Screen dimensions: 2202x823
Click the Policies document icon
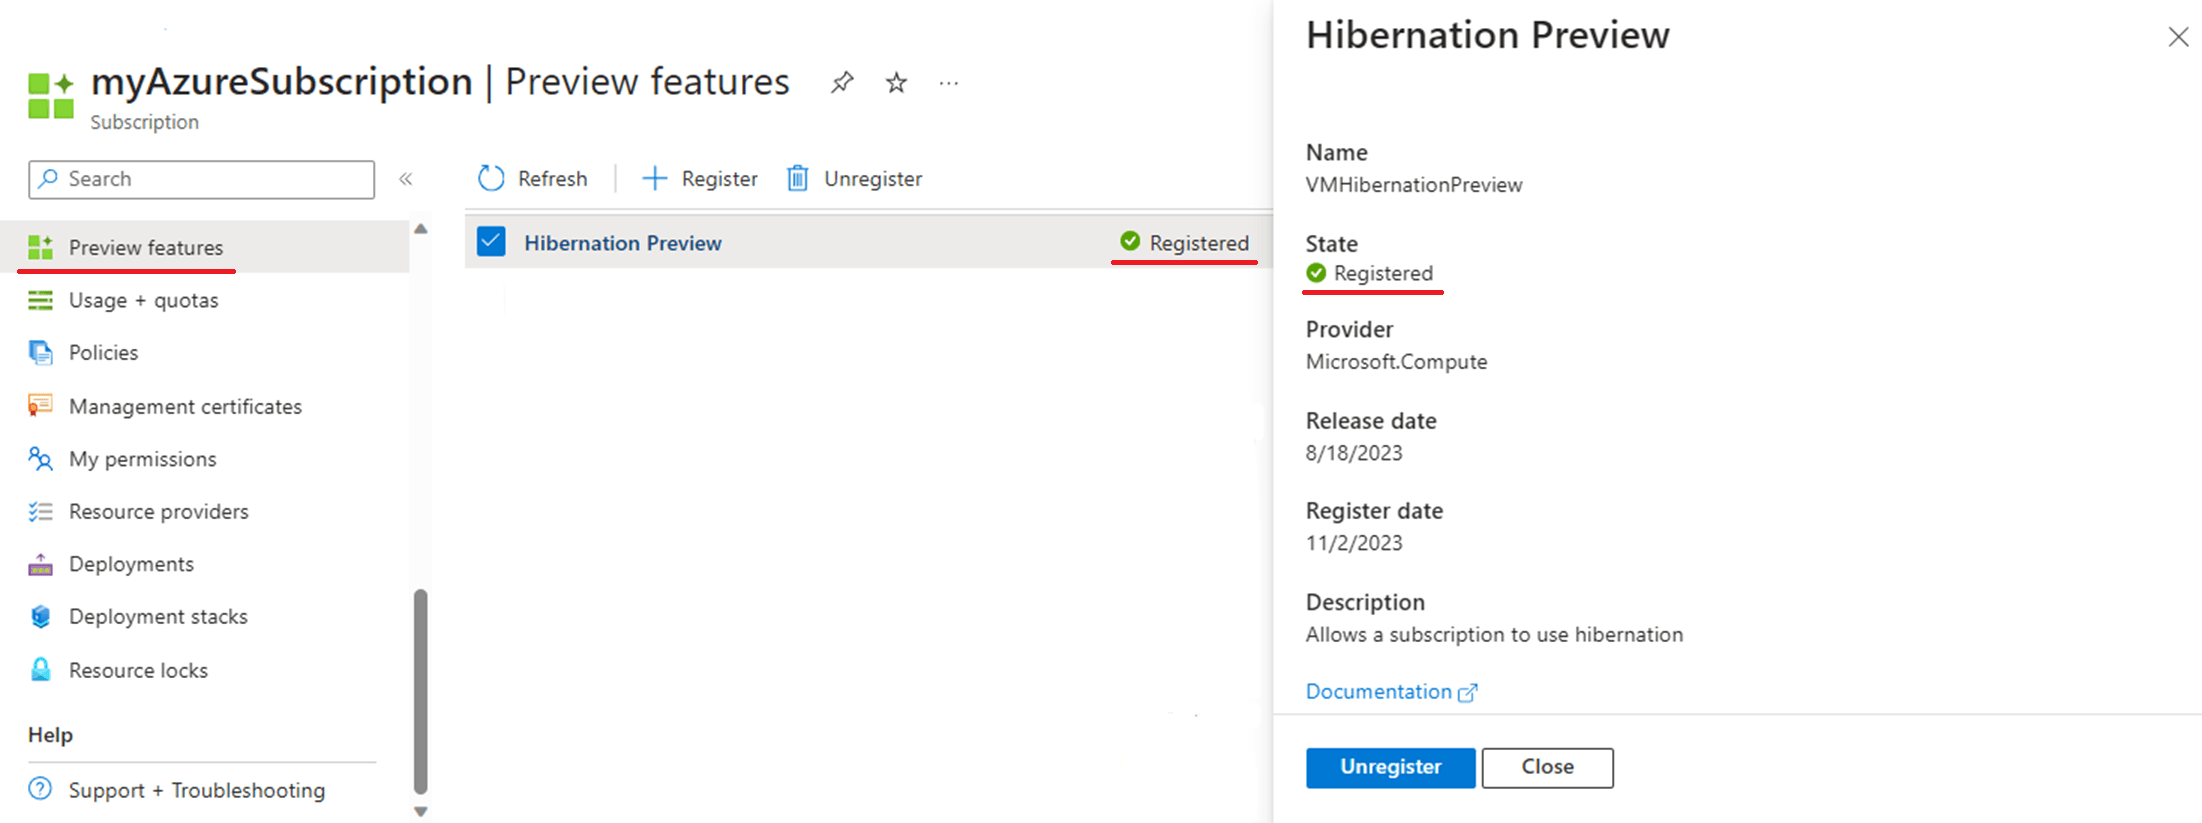pos(40,352)
